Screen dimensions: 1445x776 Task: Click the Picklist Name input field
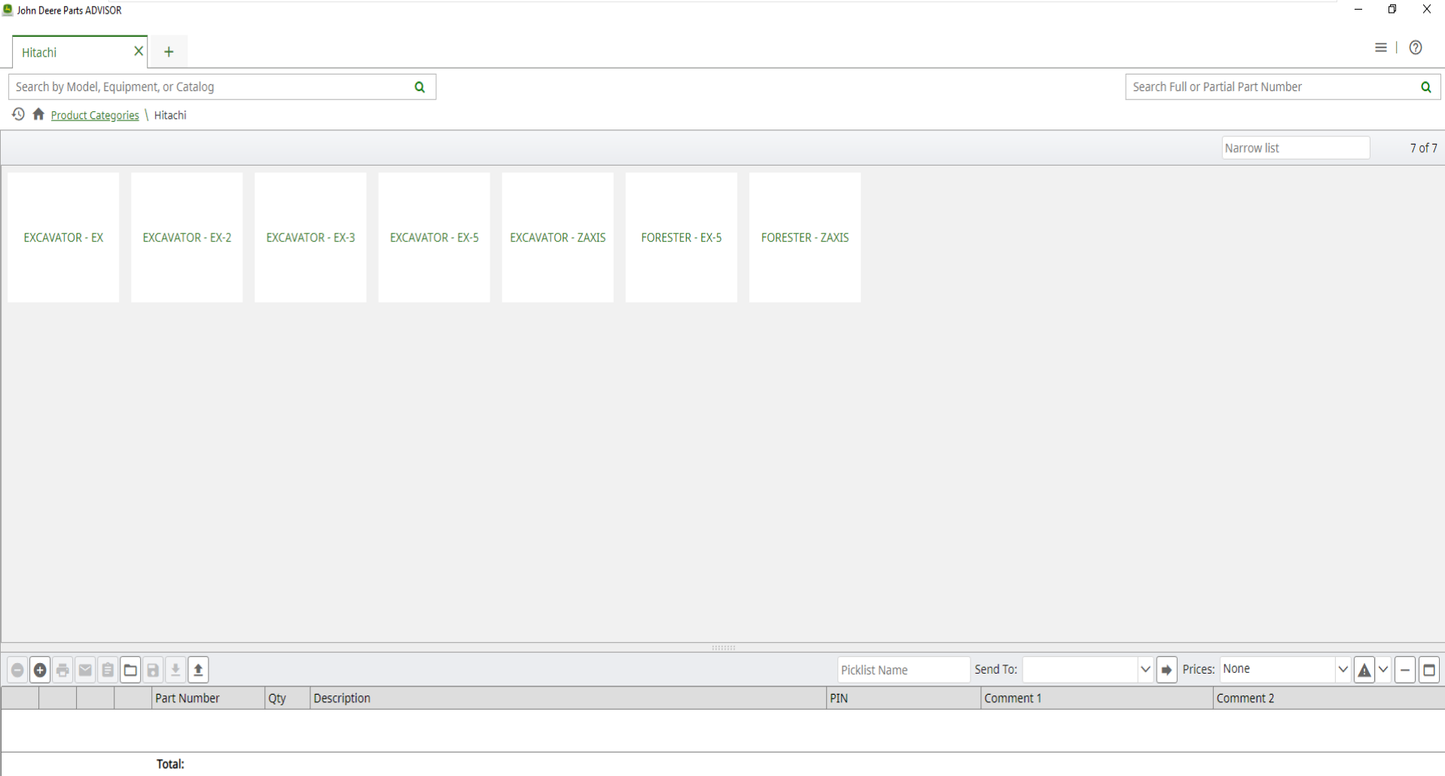click(x=904, y=670)
